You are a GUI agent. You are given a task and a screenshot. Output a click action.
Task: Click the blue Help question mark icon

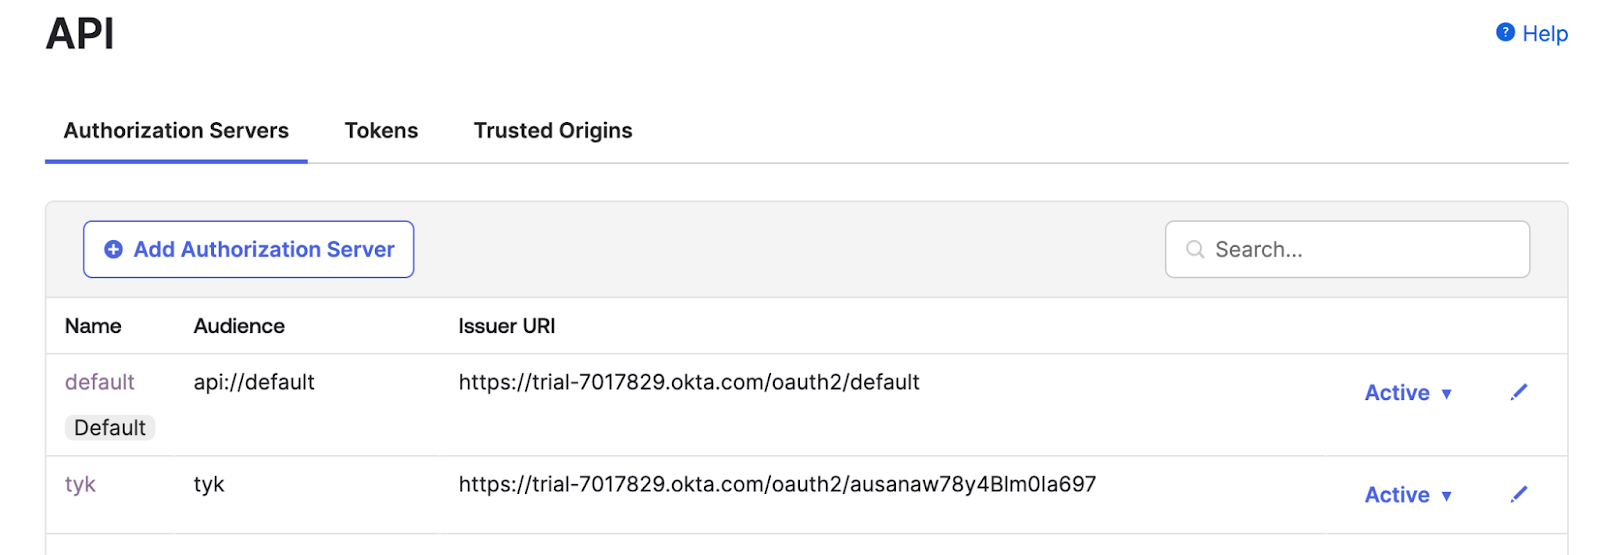[x=1505, y=33]
